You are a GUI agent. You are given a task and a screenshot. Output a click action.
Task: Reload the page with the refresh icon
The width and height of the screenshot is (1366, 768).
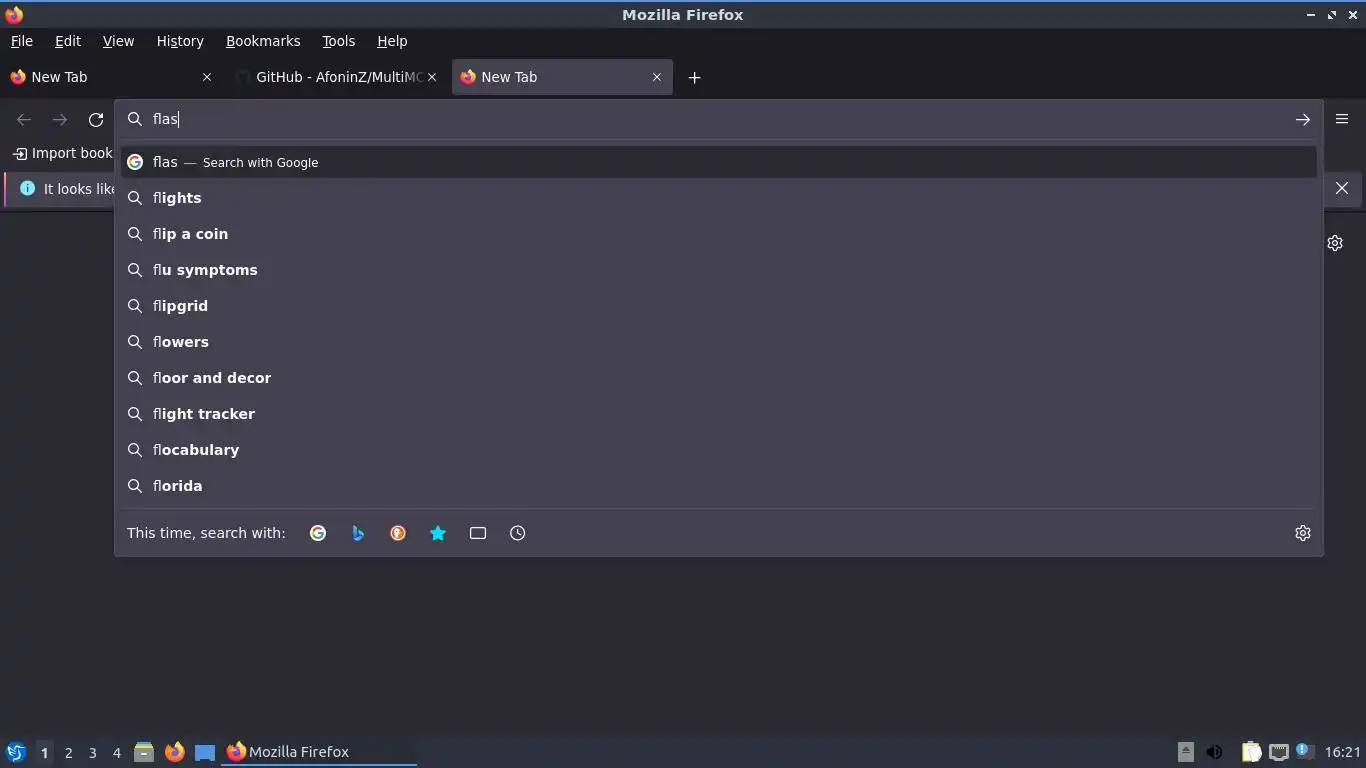(x=96, y=120)
